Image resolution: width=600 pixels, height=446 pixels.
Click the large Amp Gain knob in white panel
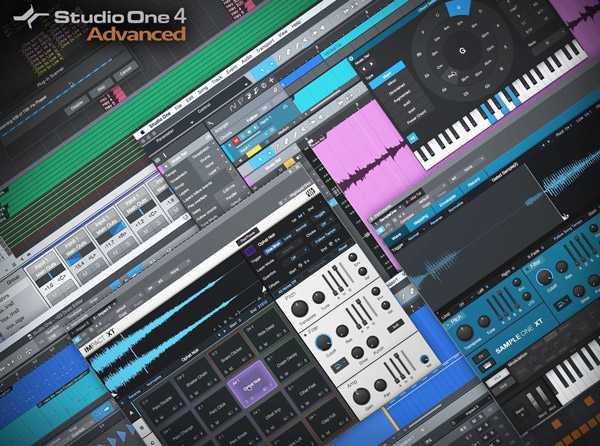point(360,396)
